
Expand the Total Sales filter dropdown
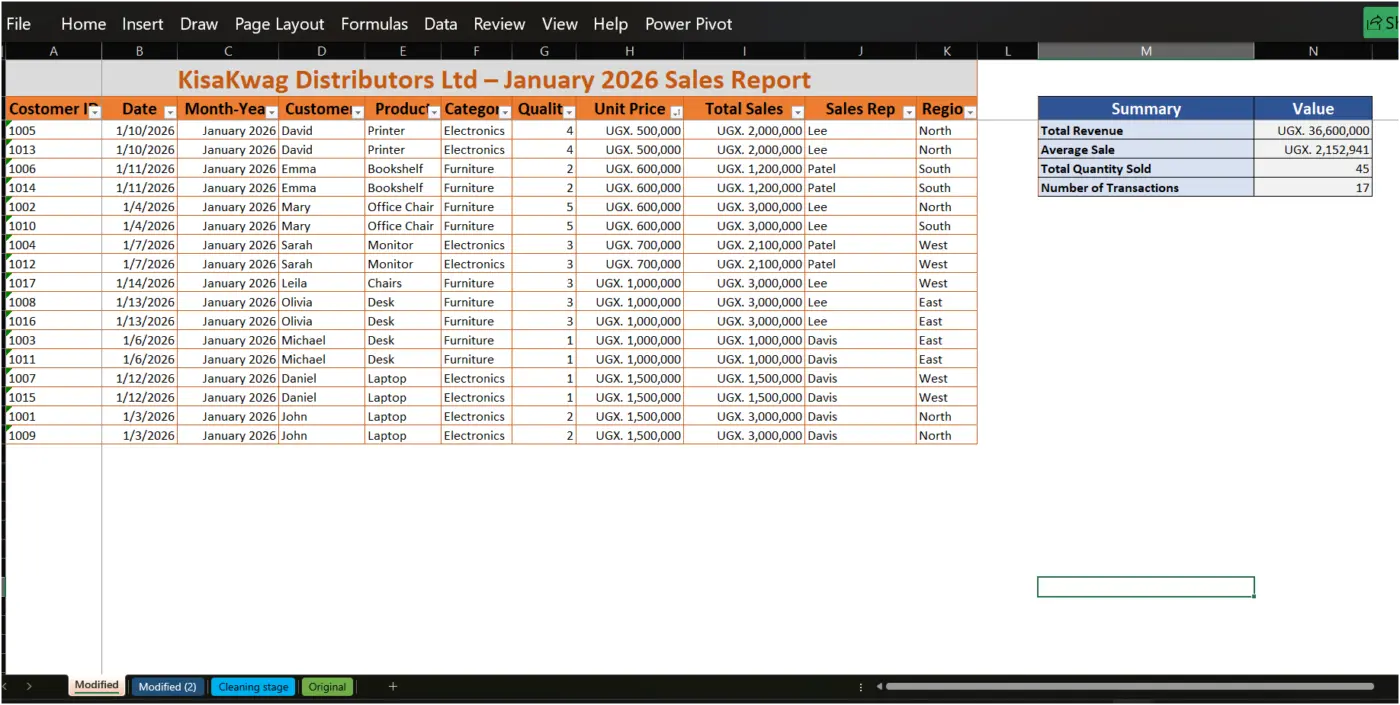pyautogui.click(x=798, y=112)
